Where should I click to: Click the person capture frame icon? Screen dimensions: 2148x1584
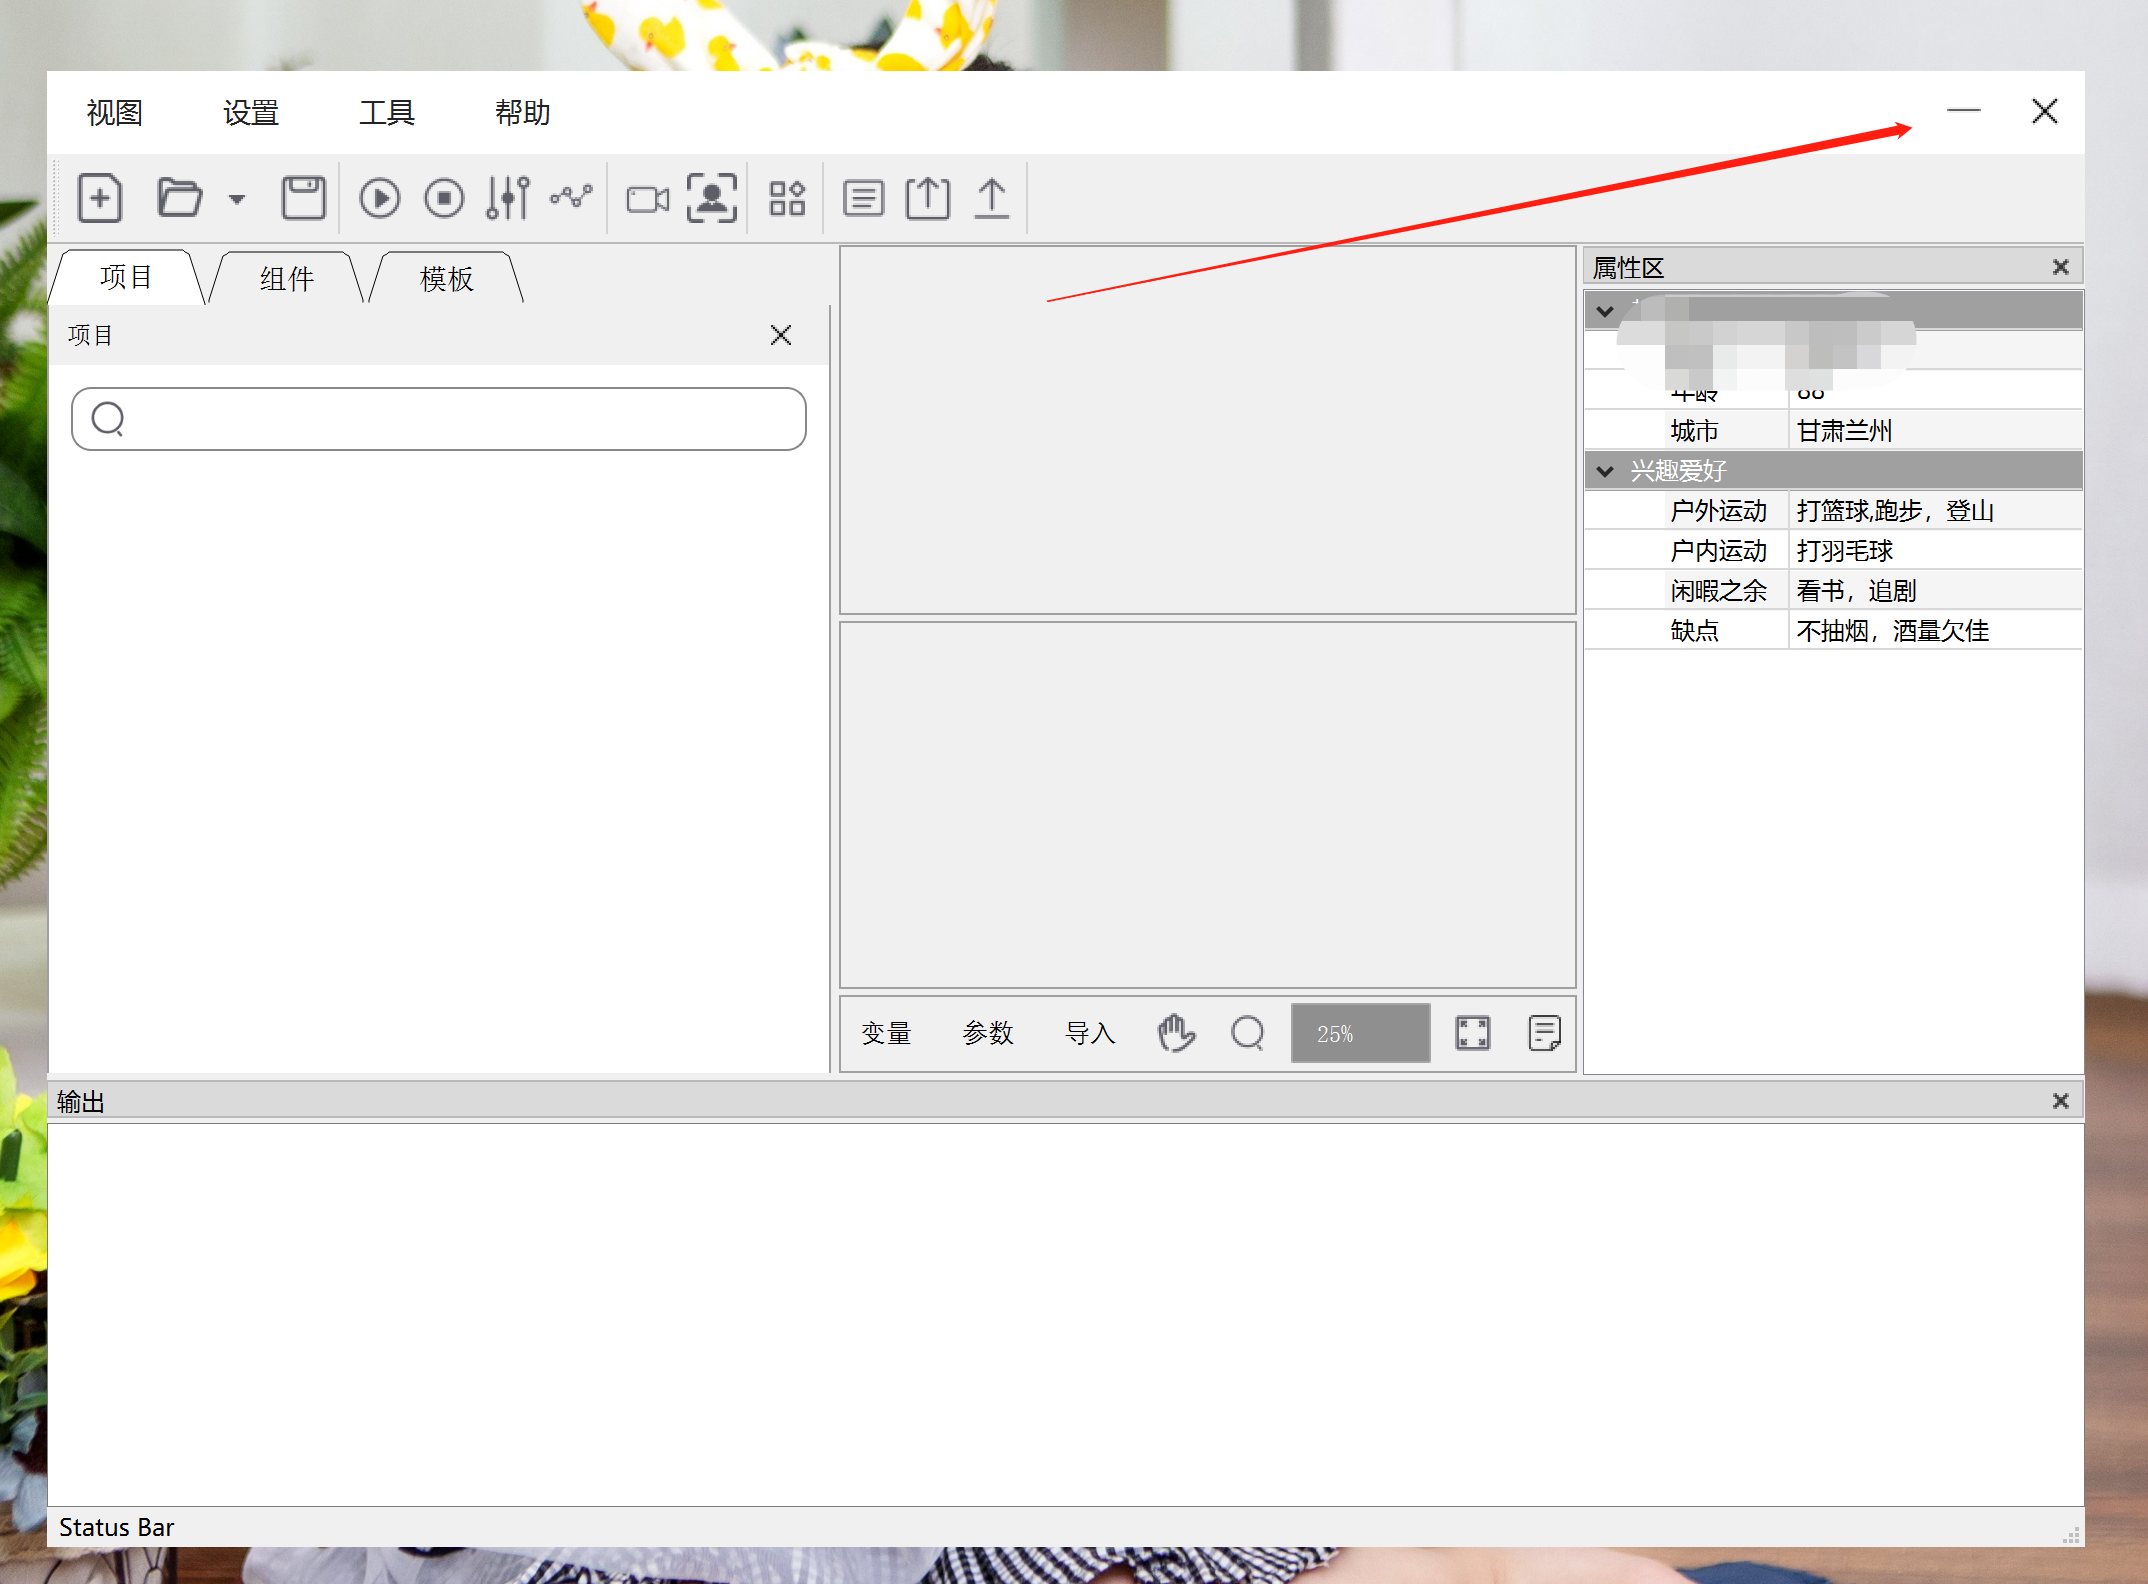pyautogui.click(x=711, y=198)
